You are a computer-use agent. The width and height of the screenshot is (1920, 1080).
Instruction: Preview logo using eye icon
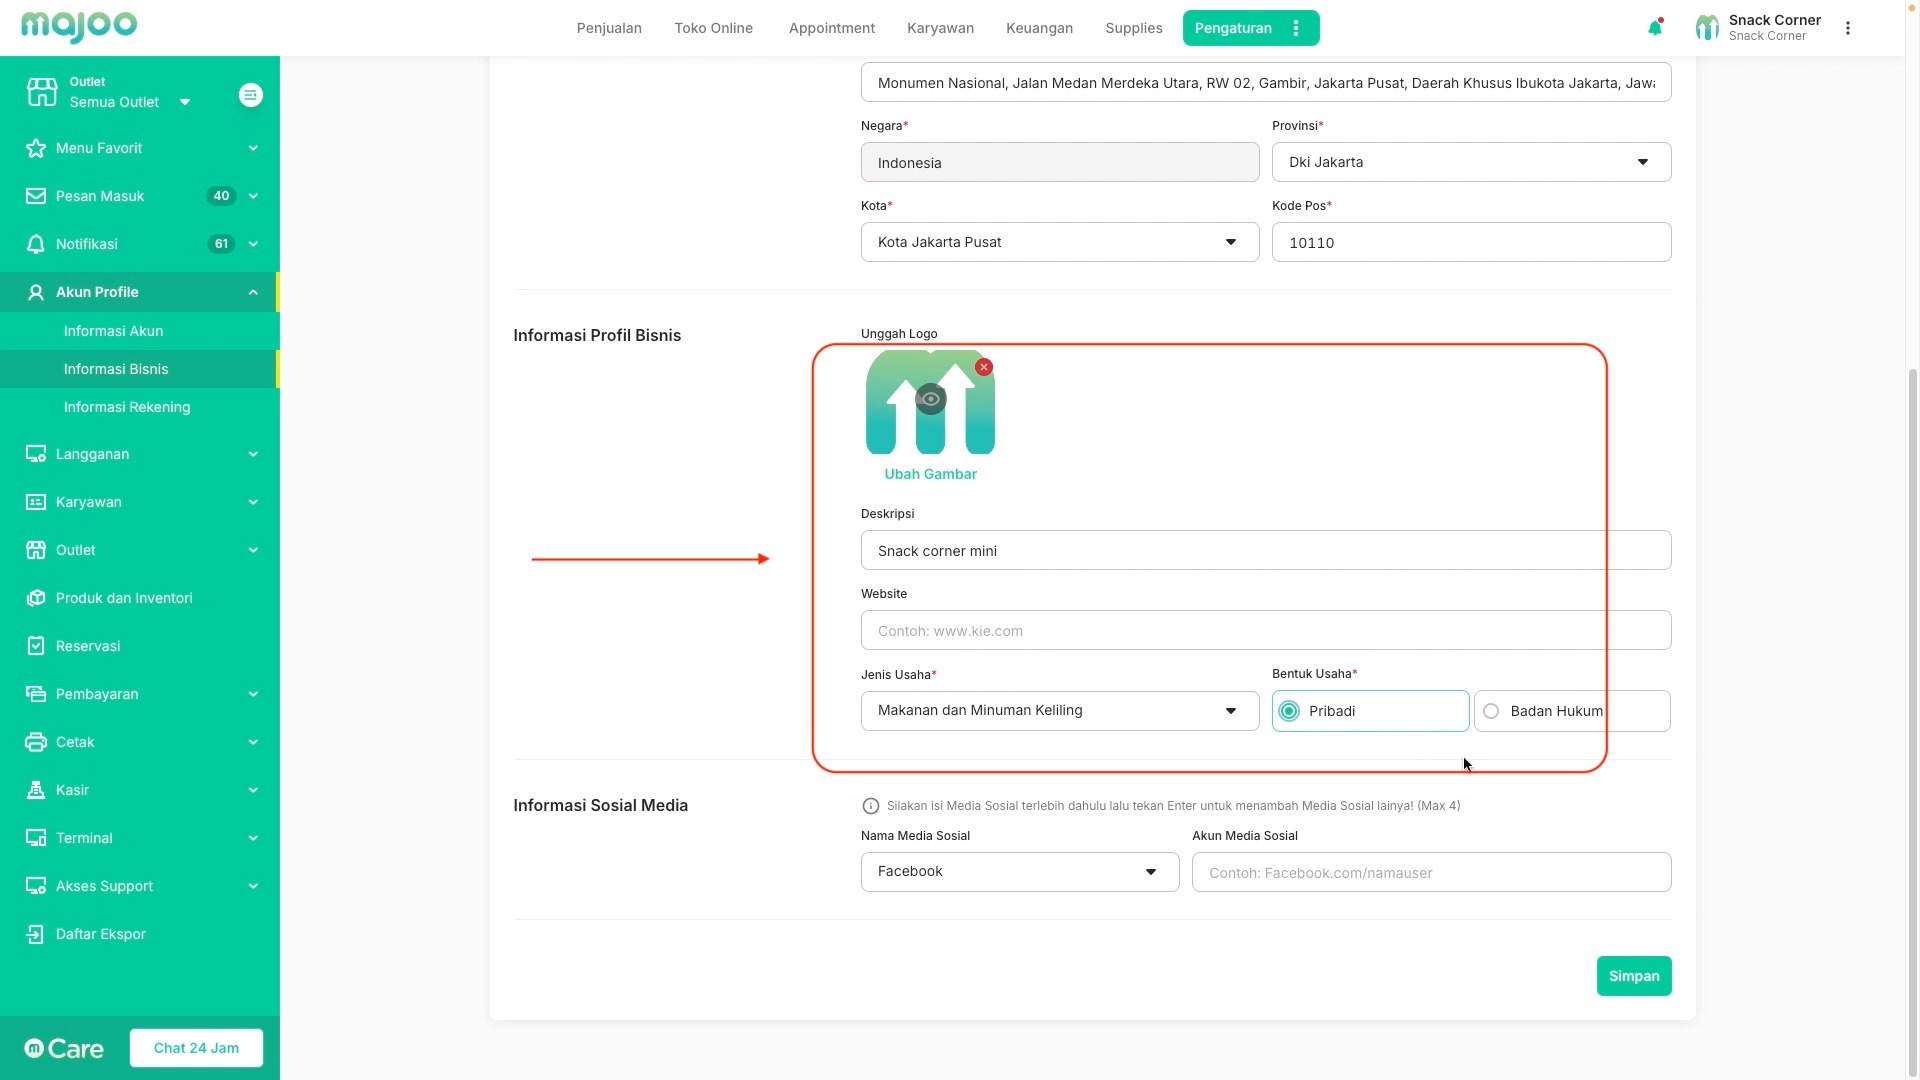point(930,399)
